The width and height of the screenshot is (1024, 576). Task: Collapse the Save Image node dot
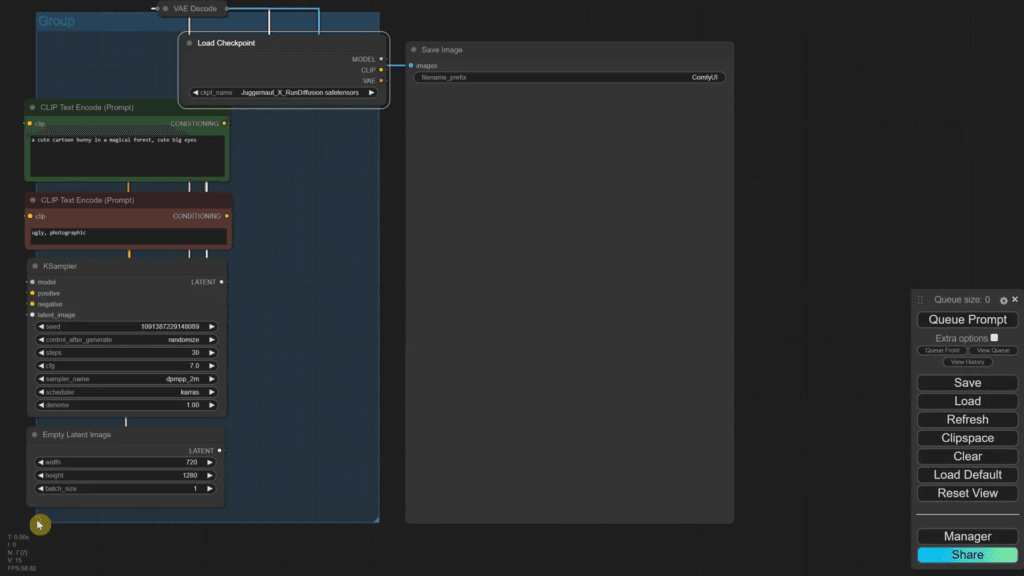pos(413,50)
